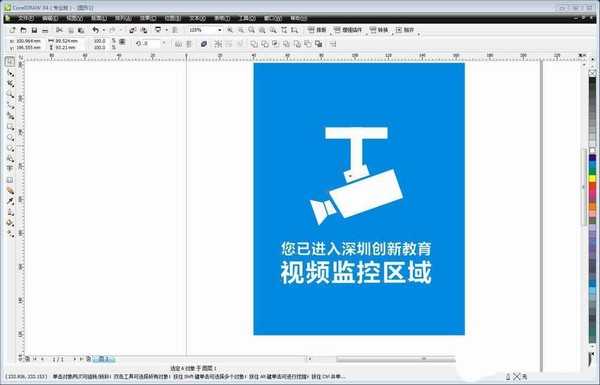Expand the undo history dropdown arrow

point(104,30)
